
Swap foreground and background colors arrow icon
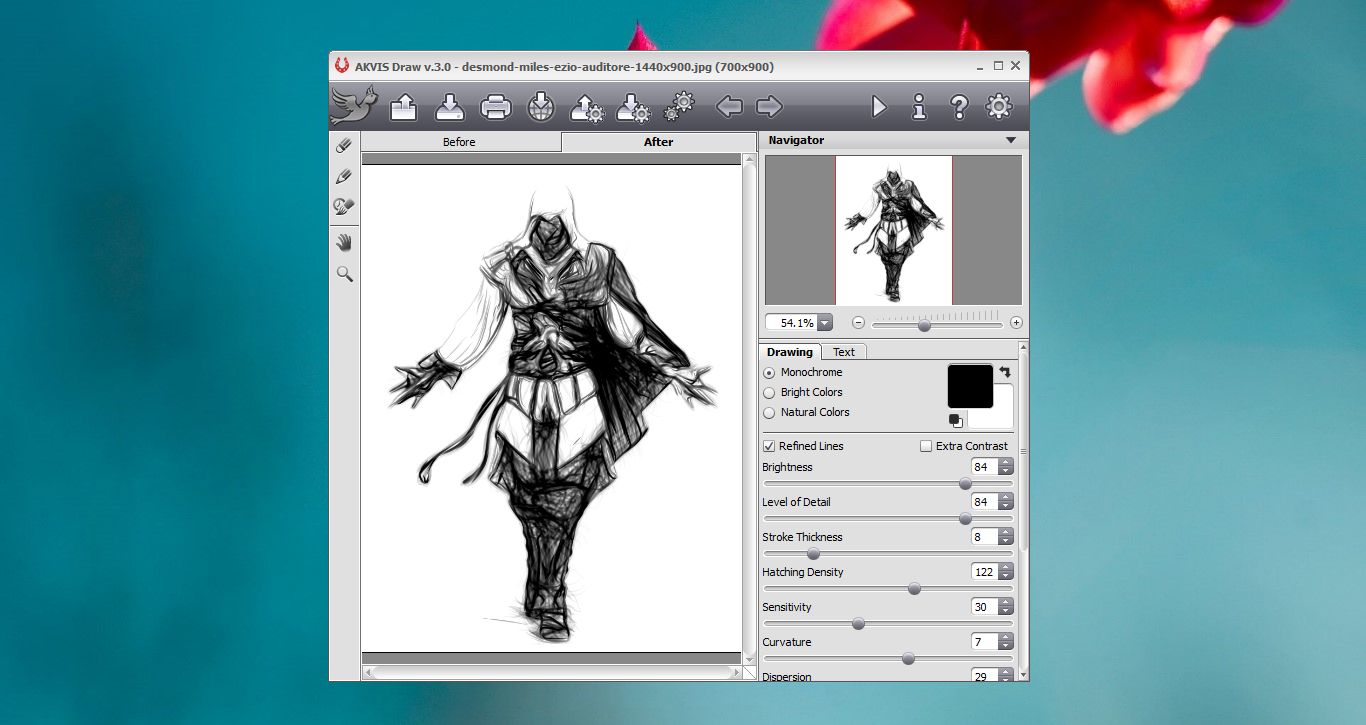[x=1005, y=372]
